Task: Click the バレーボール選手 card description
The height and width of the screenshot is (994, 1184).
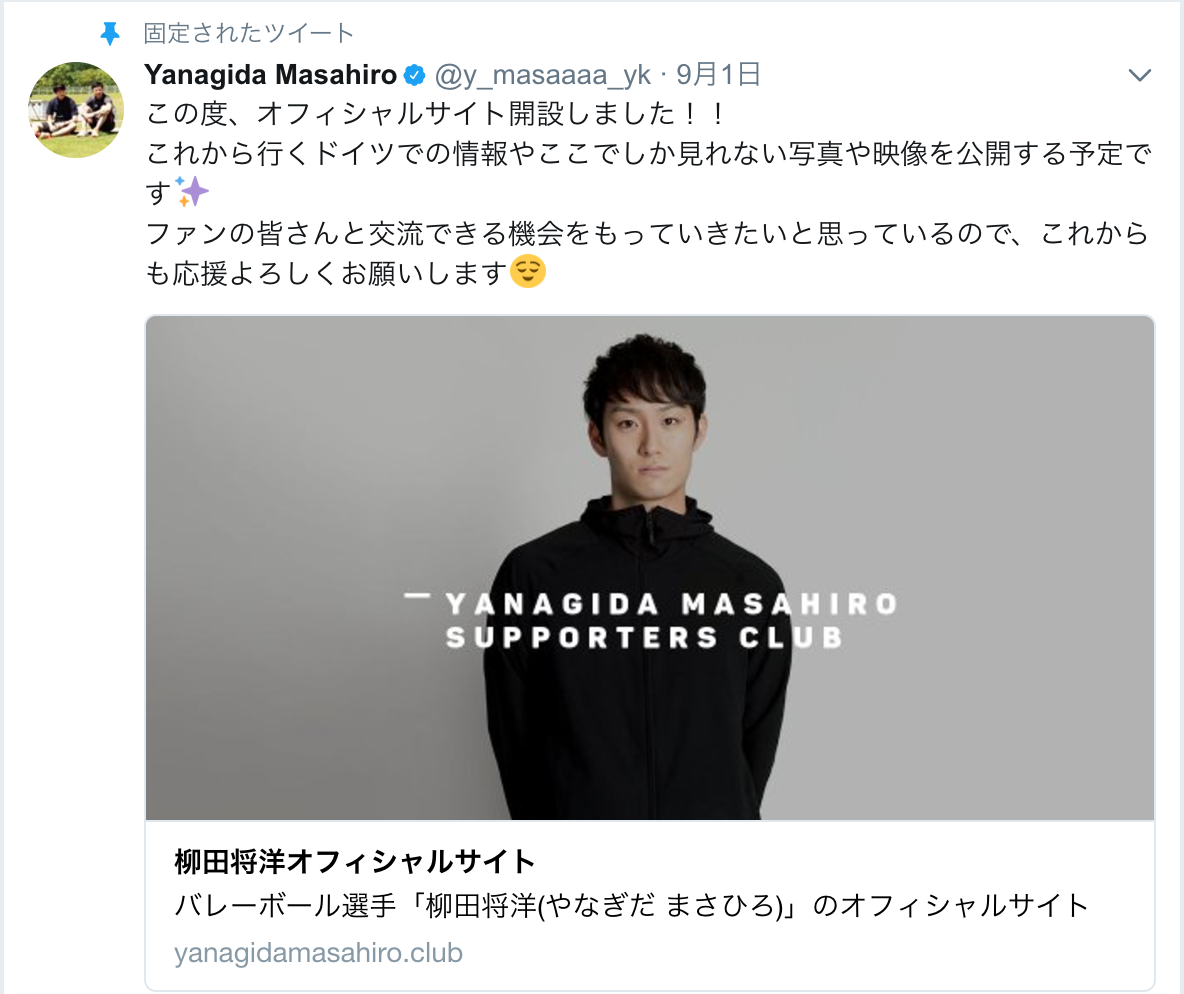Action: (631, 905)
